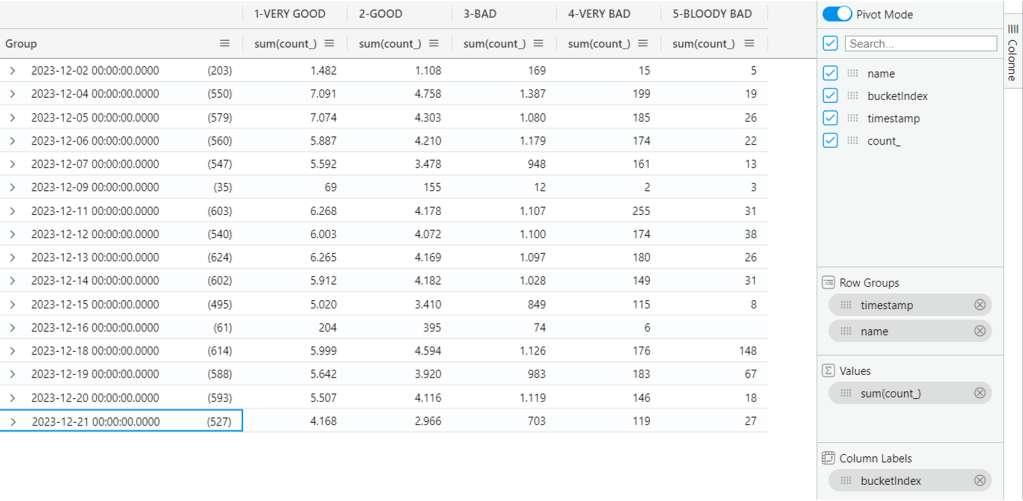Click the 4-VERY BAD sum(count_) header
This screenshot has height=501, width=1023.
(598, 44)
